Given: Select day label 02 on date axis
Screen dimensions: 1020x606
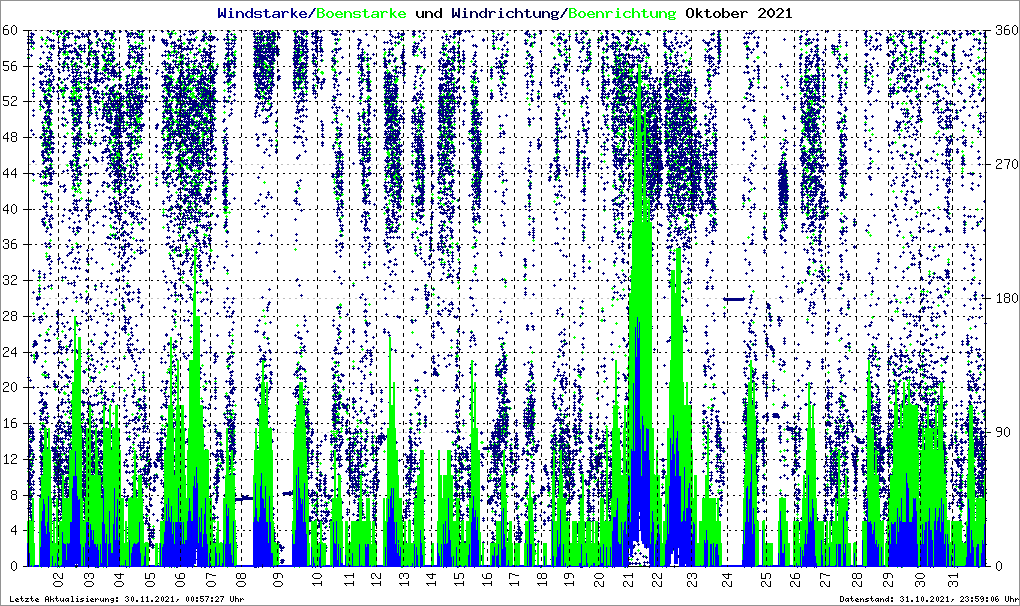Looking at the screenshot, I should click(58, 577).
